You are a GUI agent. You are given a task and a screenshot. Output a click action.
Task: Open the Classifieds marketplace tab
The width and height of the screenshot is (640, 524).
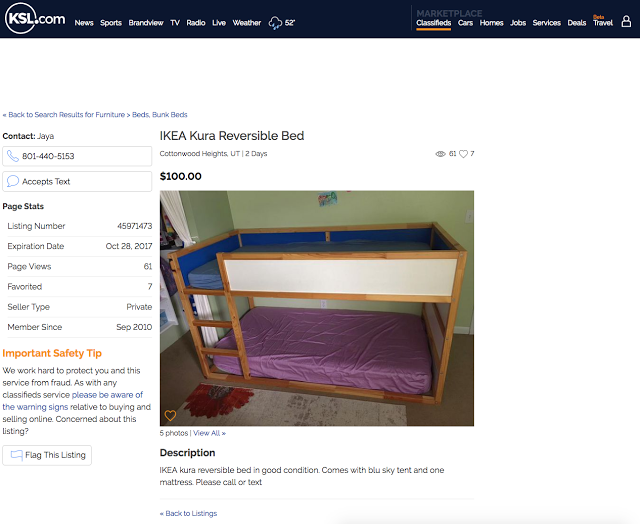pos(433,23)
